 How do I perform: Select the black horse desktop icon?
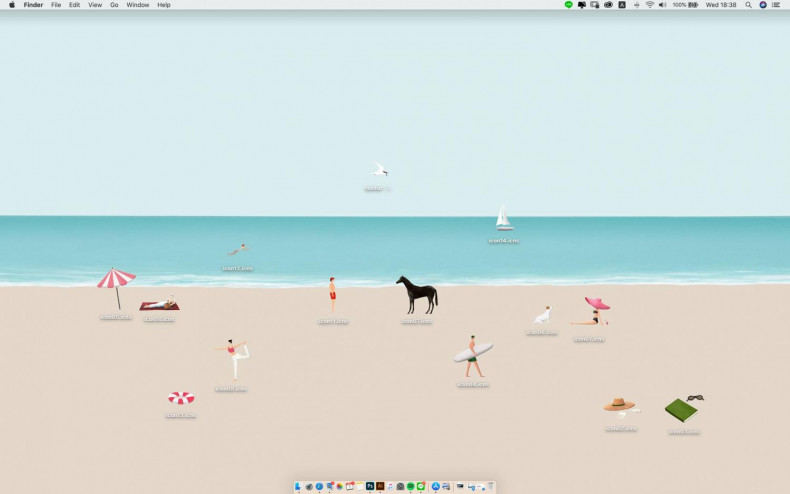click(417, 295)
